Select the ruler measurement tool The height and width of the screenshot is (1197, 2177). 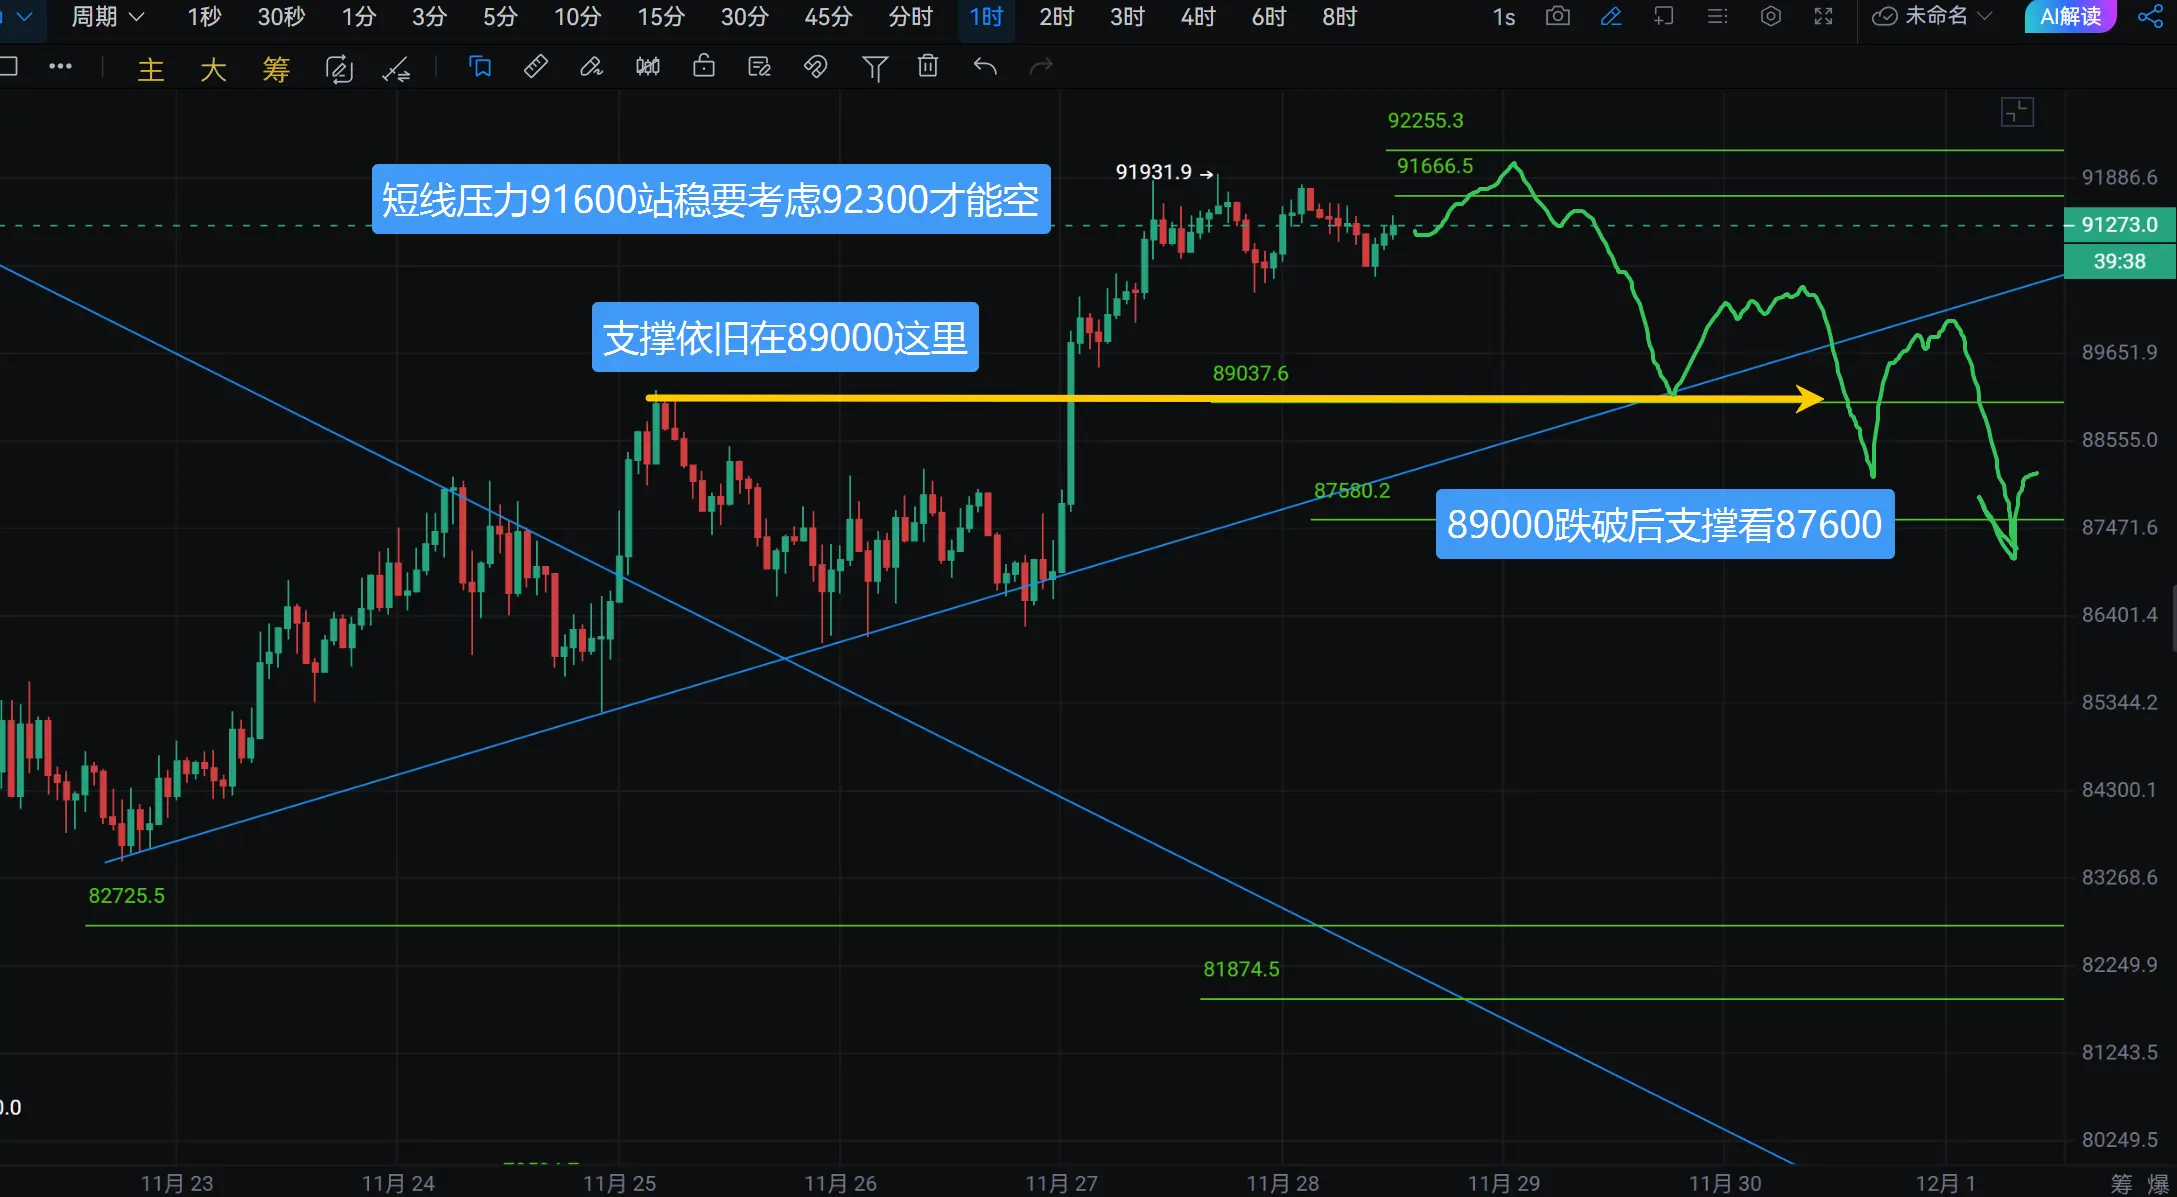click(536, 67)
